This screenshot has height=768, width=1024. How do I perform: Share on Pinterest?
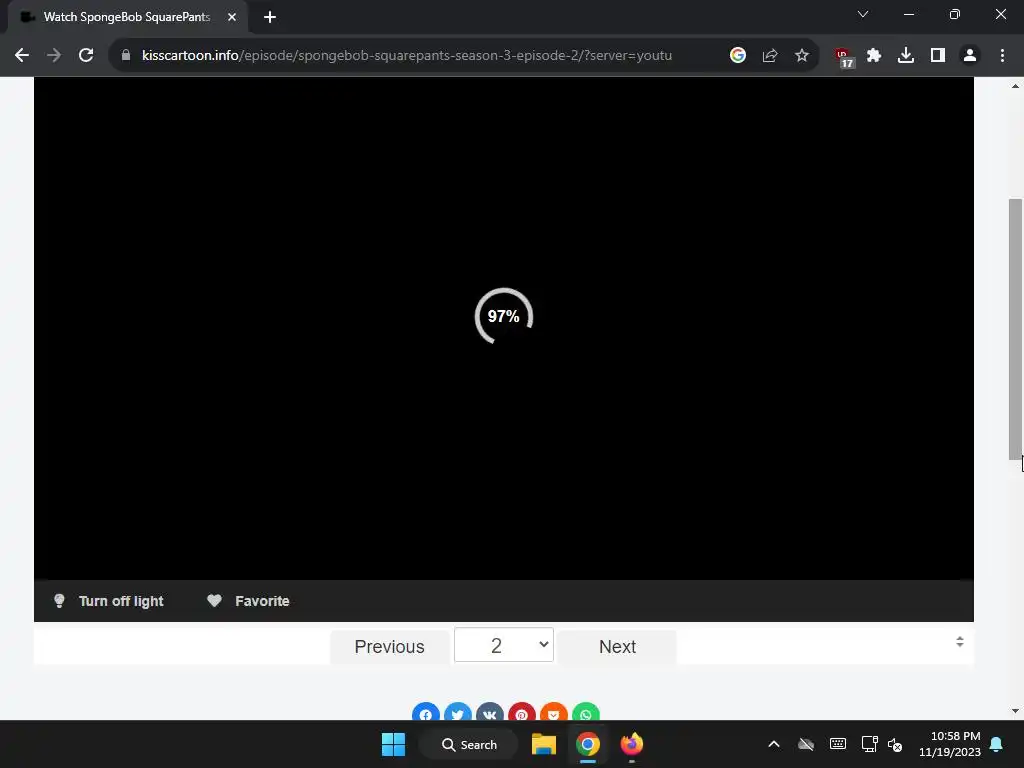click(x=522, y=712)
